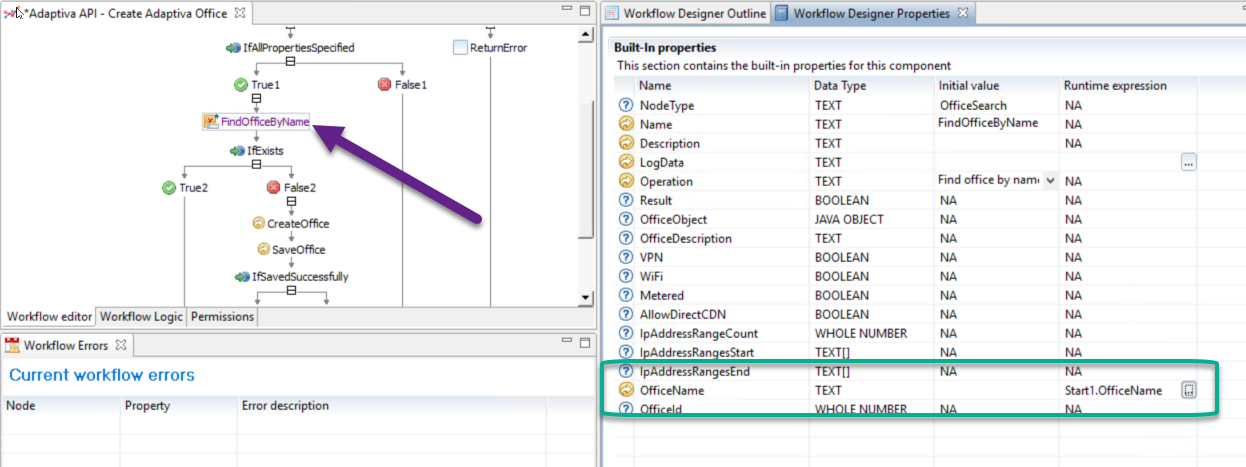Select the Workflow Errors tab

[65, 346]
